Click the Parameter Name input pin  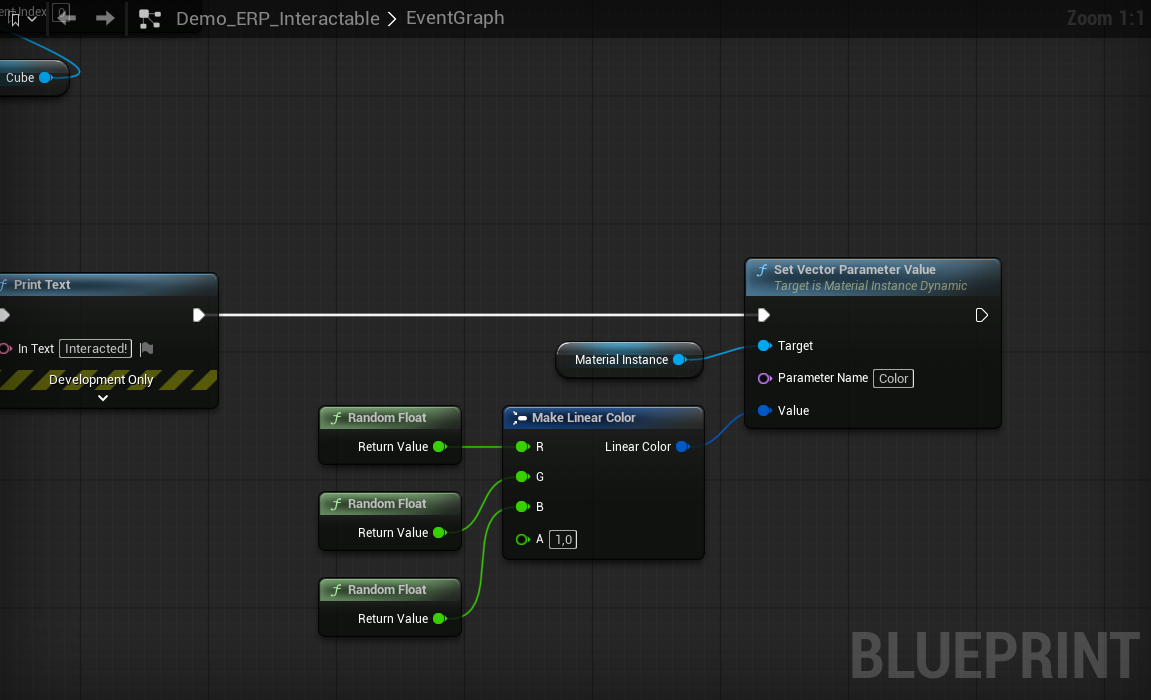pyautogui.click(x=764, y=378)
